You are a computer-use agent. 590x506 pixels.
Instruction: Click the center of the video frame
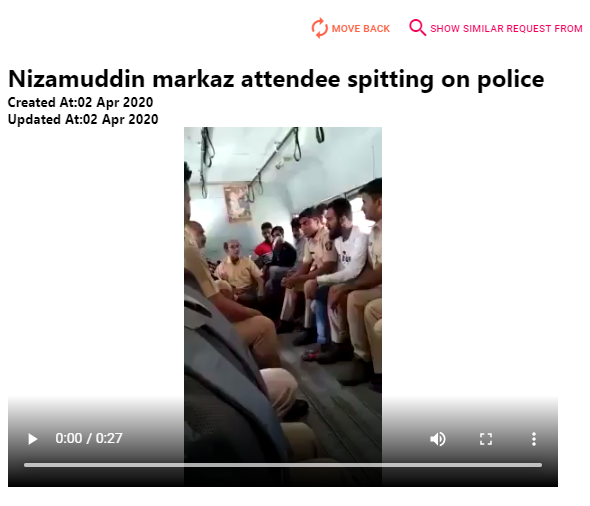(283, 307)
